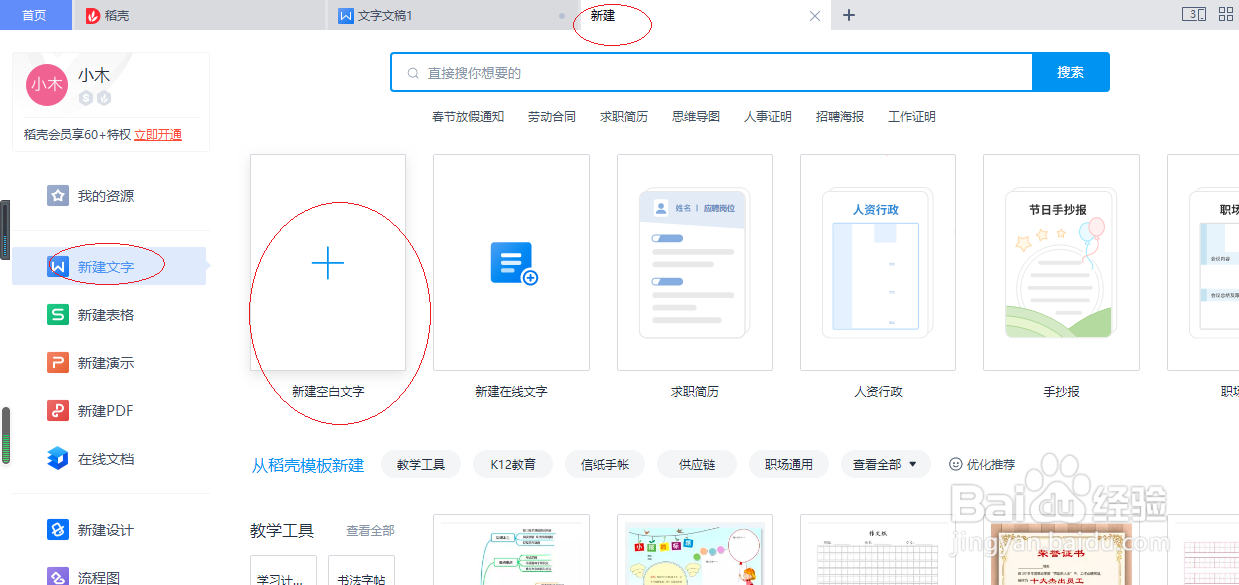Select the 新建 tab

704,15
